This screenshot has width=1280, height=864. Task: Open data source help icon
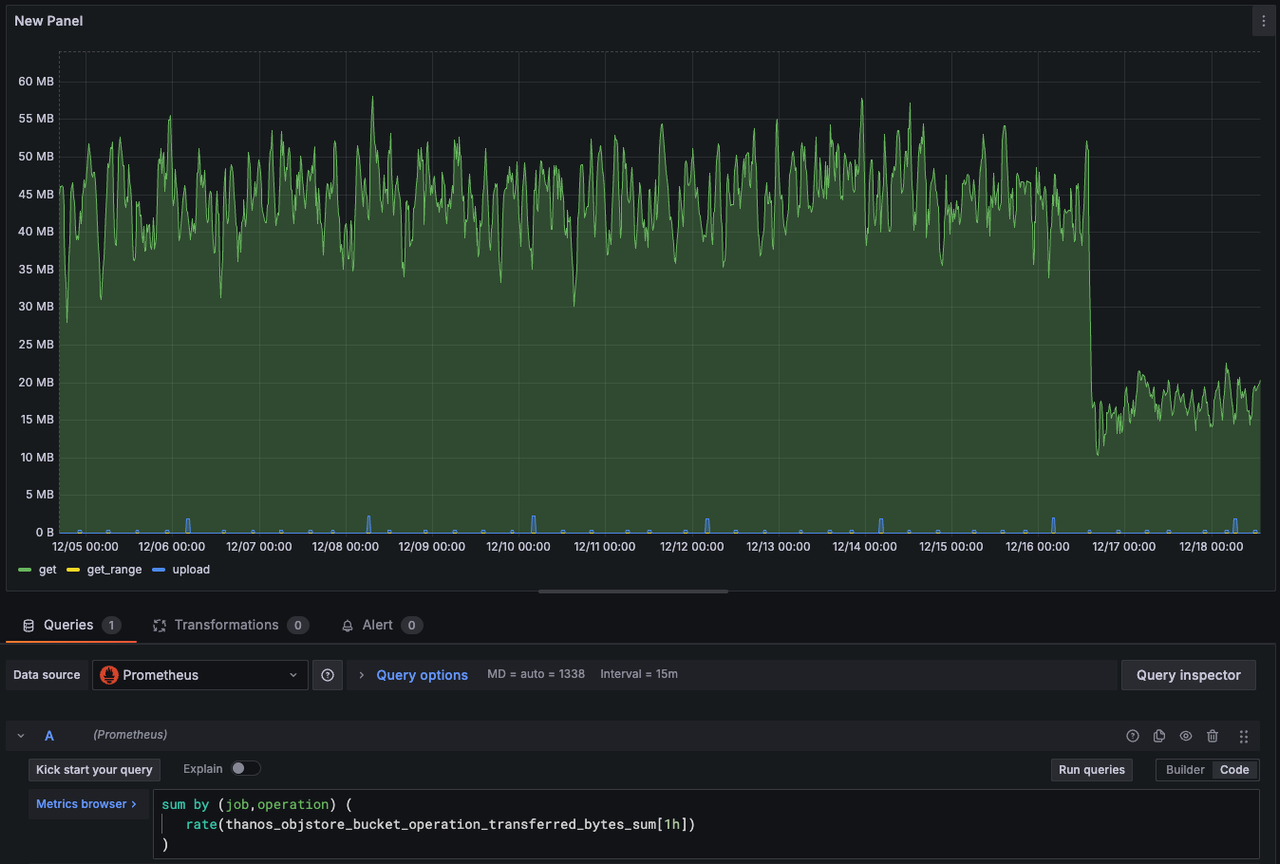tap(327, 675)
